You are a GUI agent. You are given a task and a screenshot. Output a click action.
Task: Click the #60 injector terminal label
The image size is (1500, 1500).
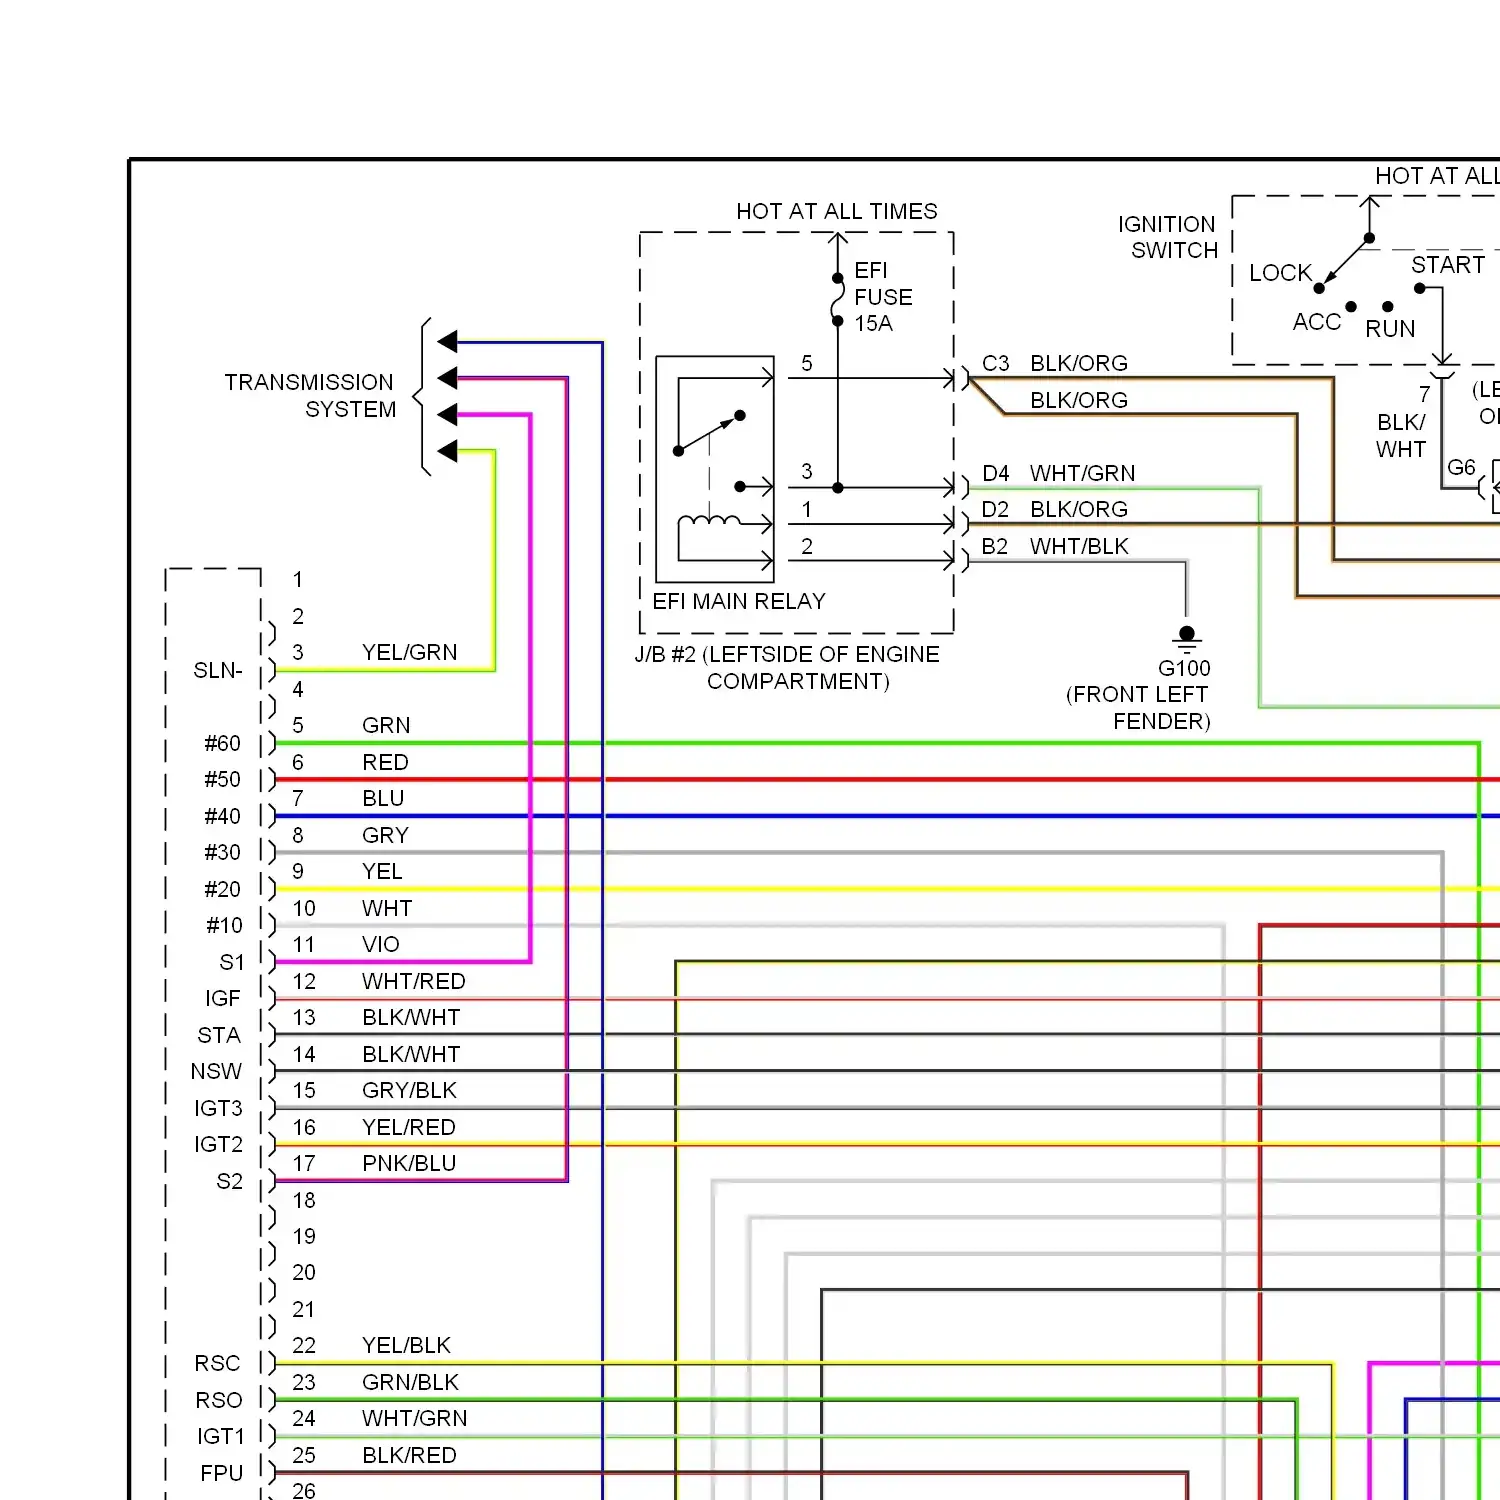click(x=222, y=743)
